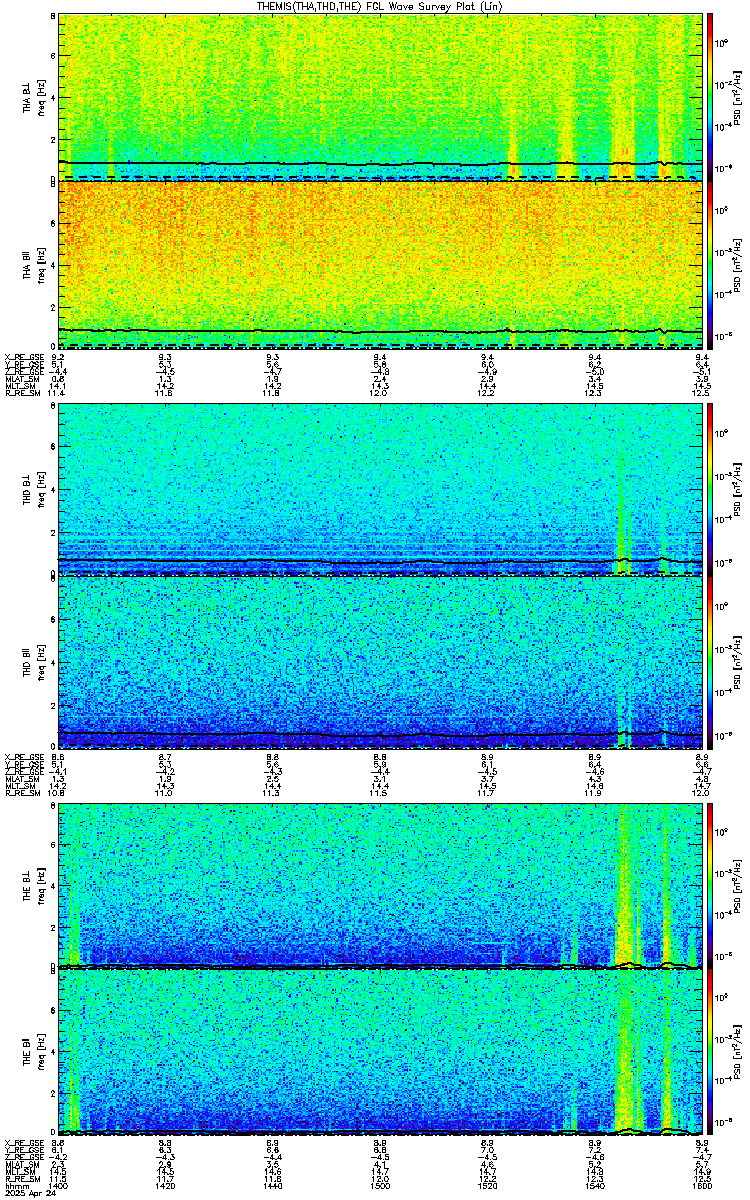The width and height of the screenshot is (750, 1200).
Task: Click the plot title 'THEMIS(THA,THD,THE) FGL Wave Survey Plot'
Action: point(380,6)
